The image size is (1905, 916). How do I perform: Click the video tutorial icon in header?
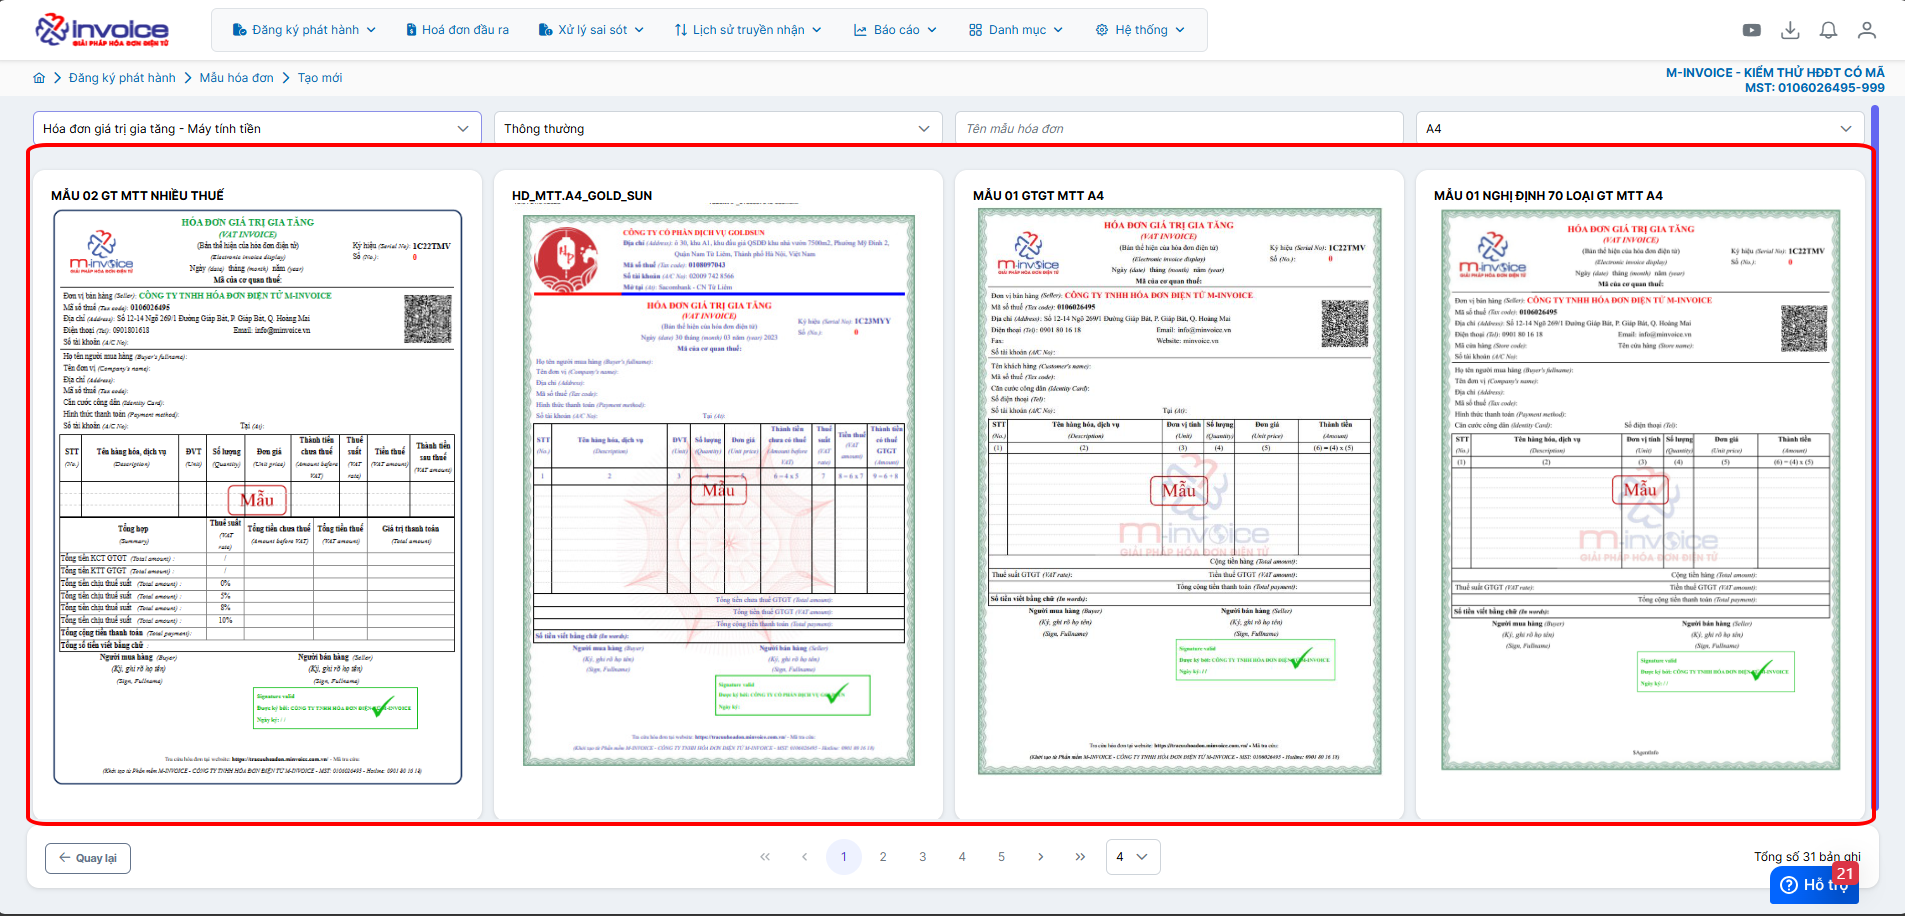pos(1751,30)
